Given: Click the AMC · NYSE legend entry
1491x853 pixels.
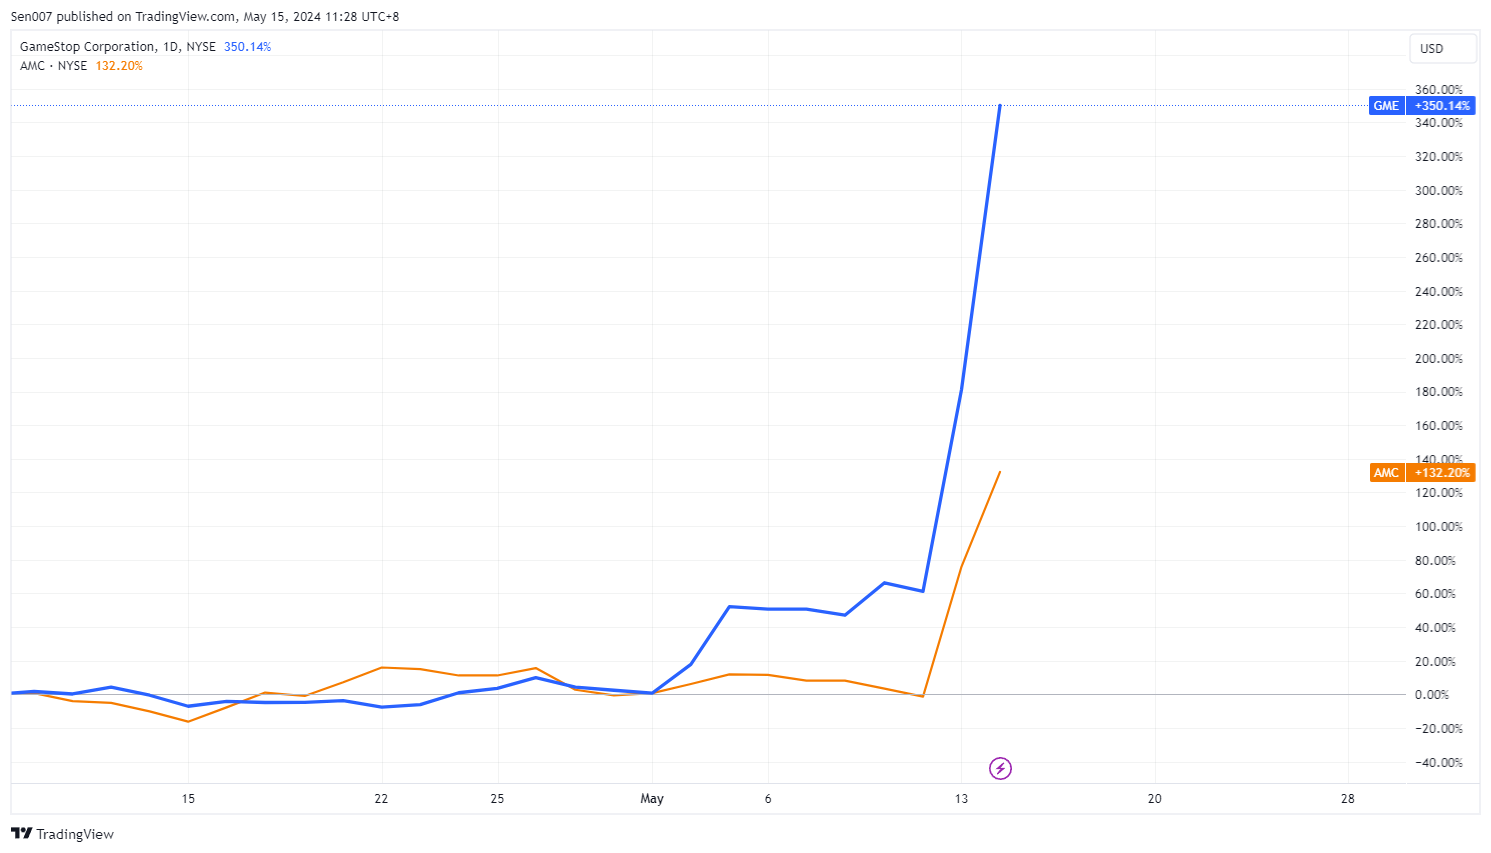Looking at the screenshot, I should coord(53,66).
